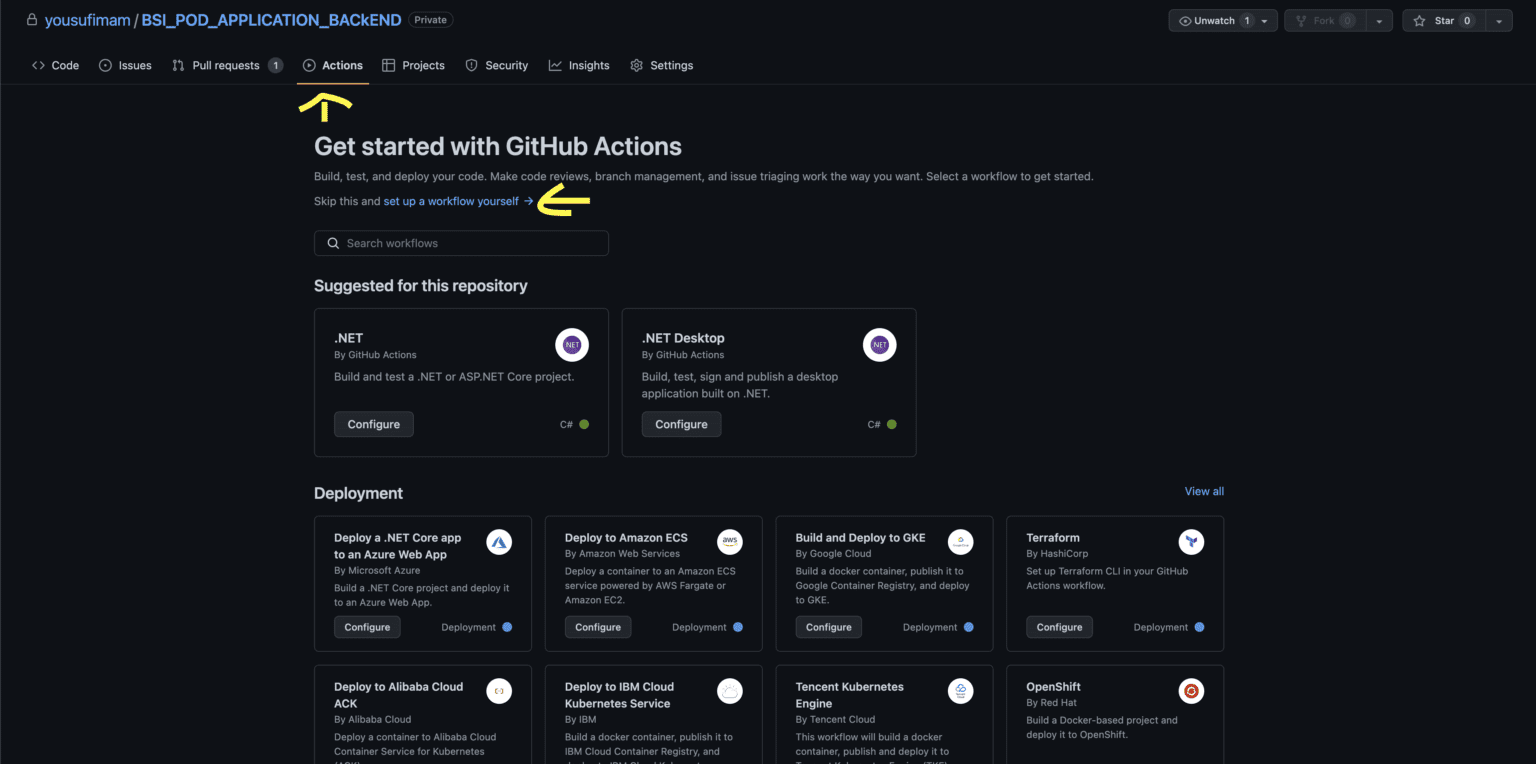The width and height of the screenshot is (1536, 764).
Task: Click View all deployment workflows
Action: click(1203, 491)
